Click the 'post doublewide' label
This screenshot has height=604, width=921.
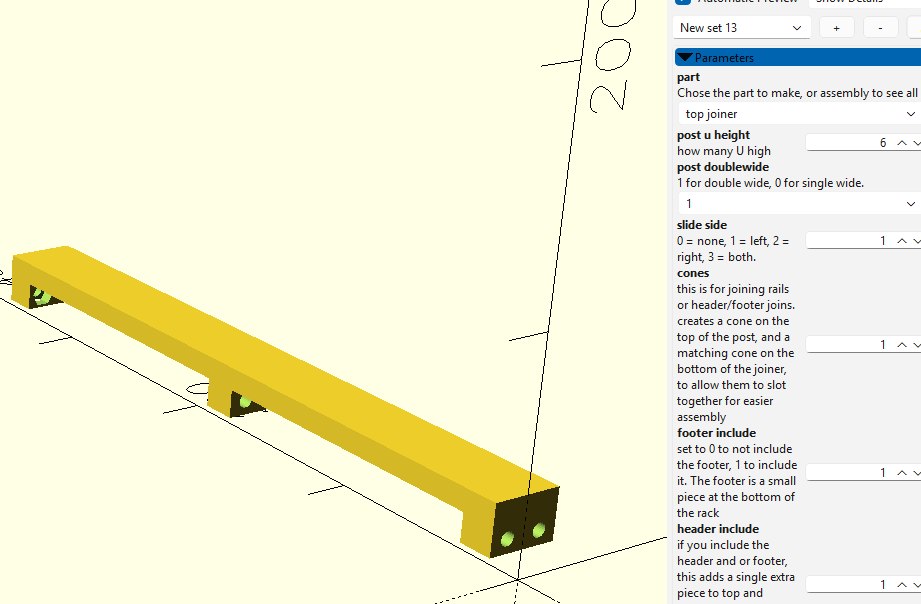pos(722,167)
